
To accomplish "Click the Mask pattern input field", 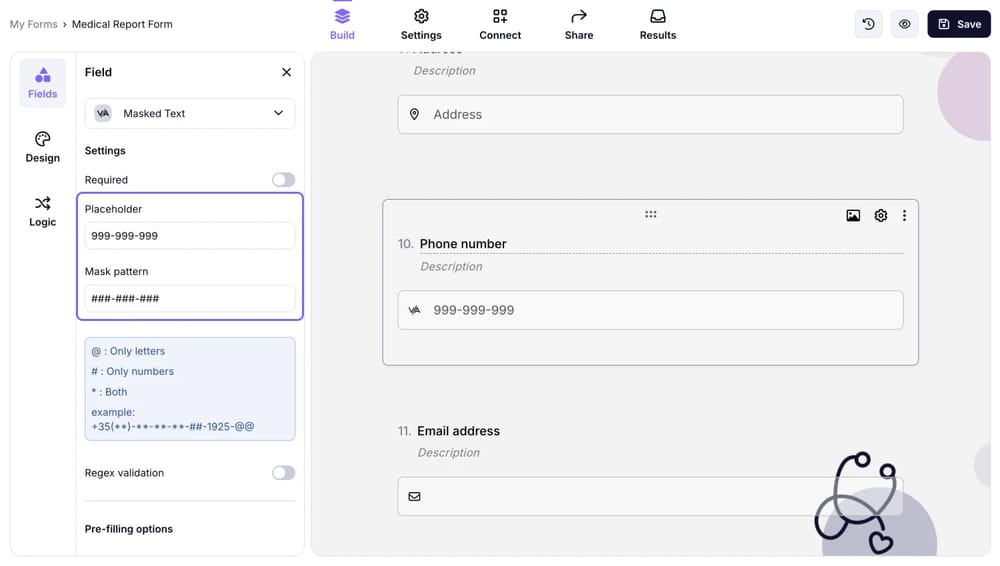I will click(190, 298).
